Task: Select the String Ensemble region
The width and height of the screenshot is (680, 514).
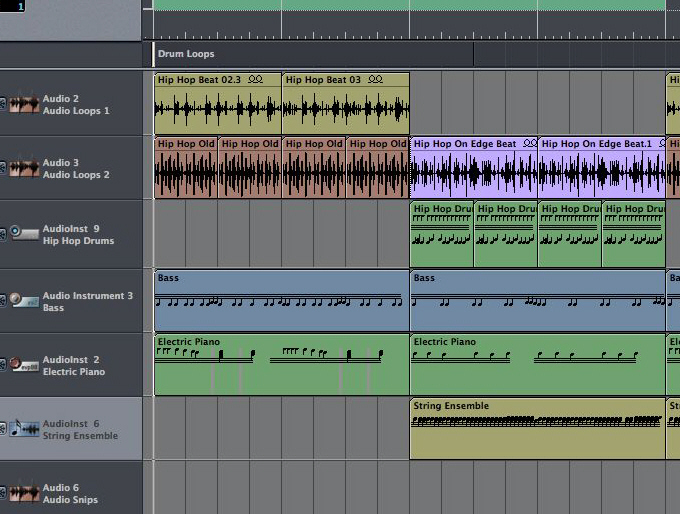Action: [x=538, y=429]
